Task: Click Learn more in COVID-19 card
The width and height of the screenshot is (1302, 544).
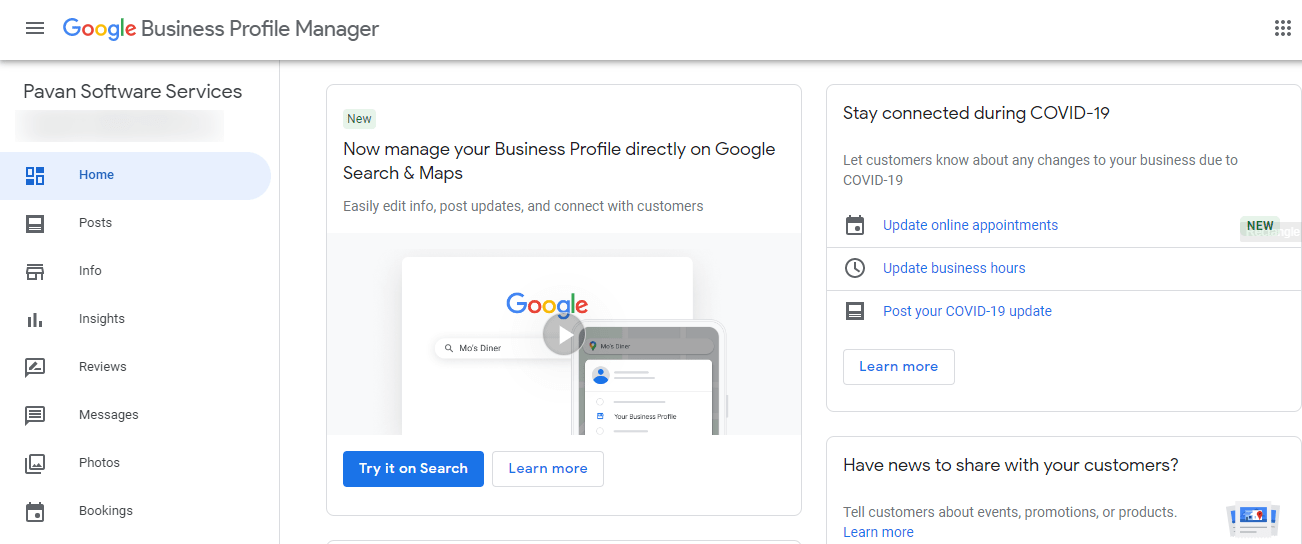Action: (x=898, y=367)
